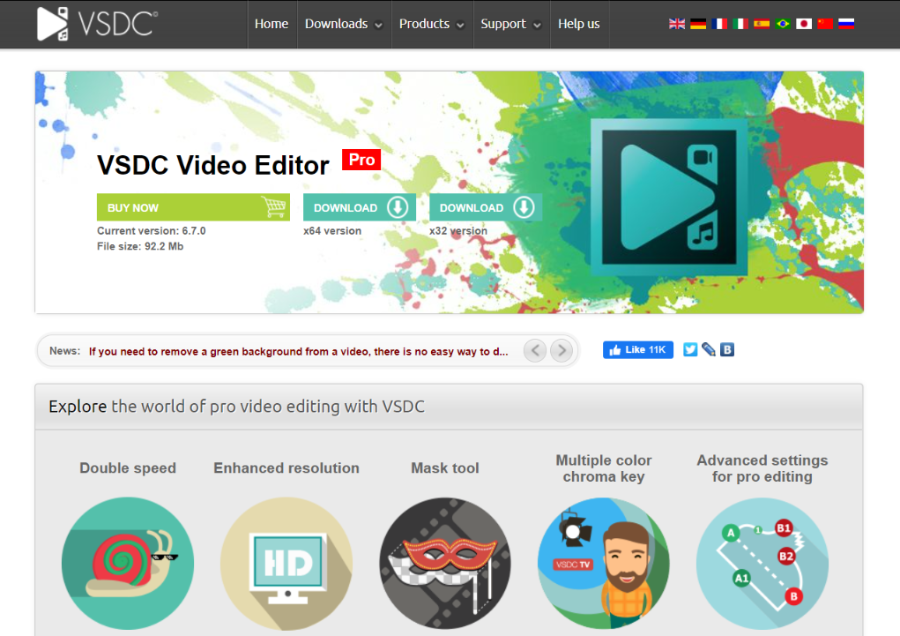Open the Help us page
This screenshot has width=900, height=636.
pyautogui.click(x=579, y=24)
